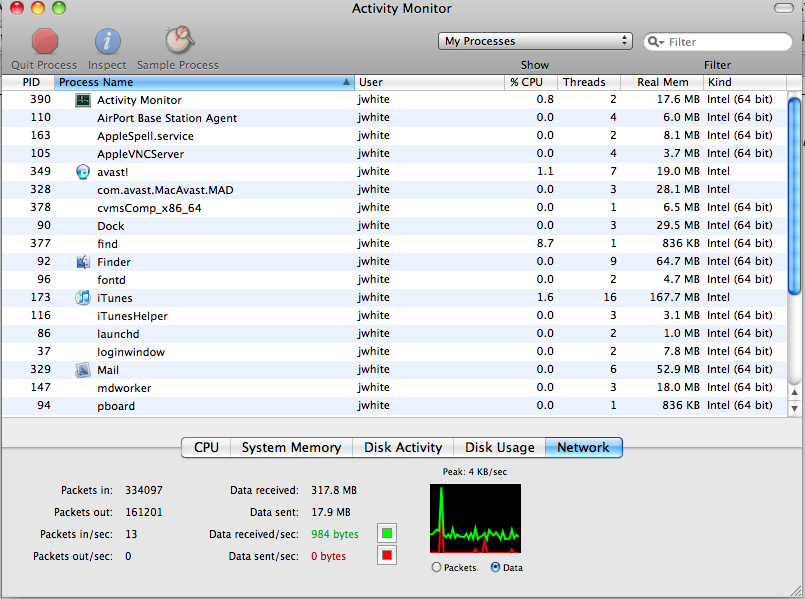The image size is (805, 599).
Task: Switch to the Disk Usage tab
Action: (500, 448)
